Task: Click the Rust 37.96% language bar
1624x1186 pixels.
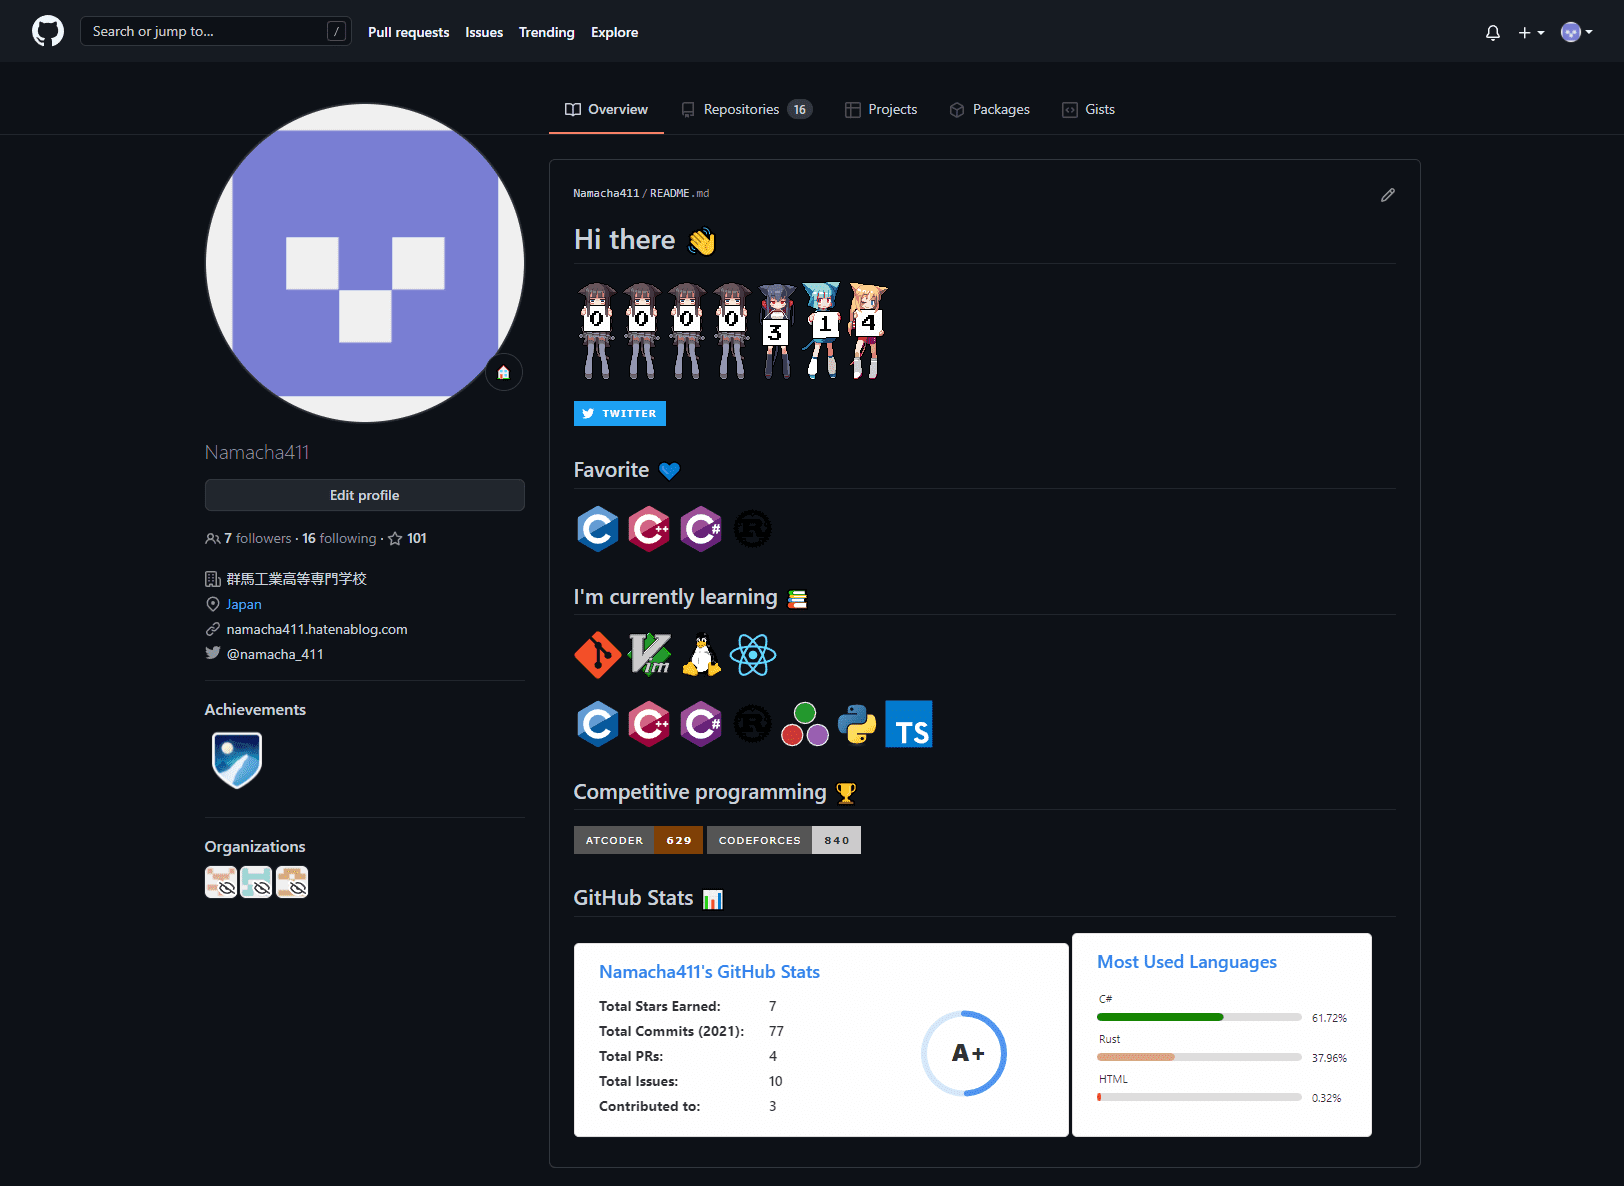Action: pyautogui.click(x=1199, y=1057)
